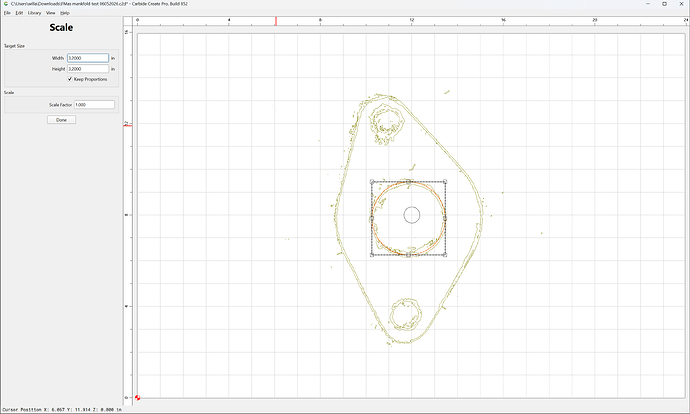This screenshot has width=690, height=414.
Task: Click the Carbide Create app icon in title bar
Action: [5, 4]
